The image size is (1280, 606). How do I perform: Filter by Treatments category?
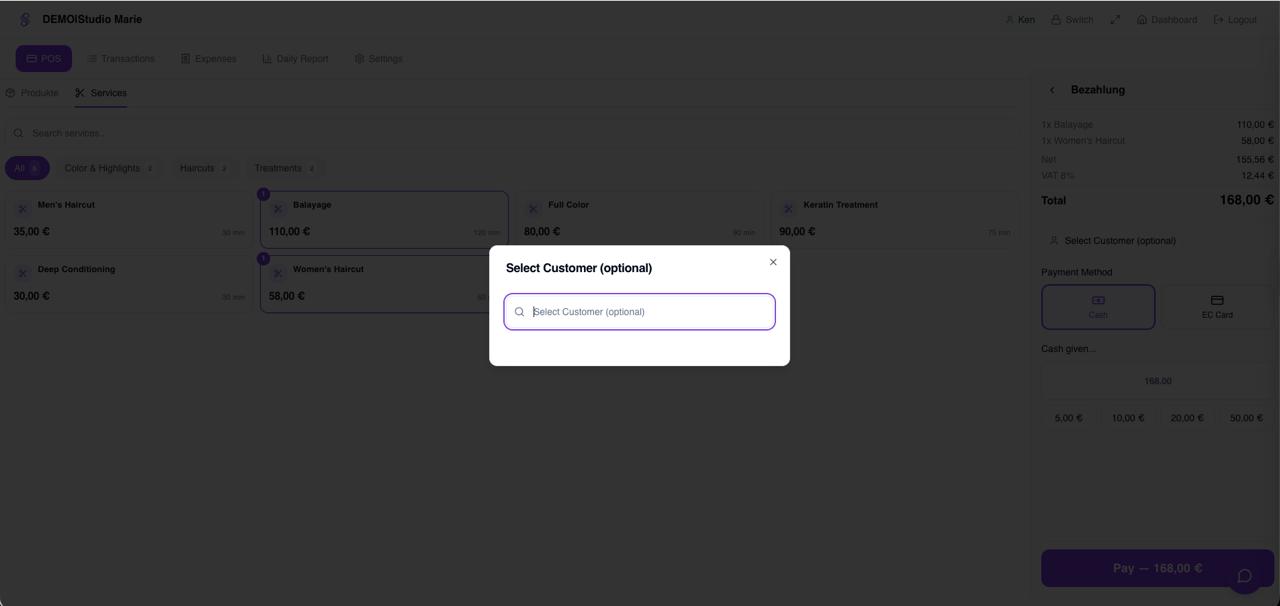[284, 168]
